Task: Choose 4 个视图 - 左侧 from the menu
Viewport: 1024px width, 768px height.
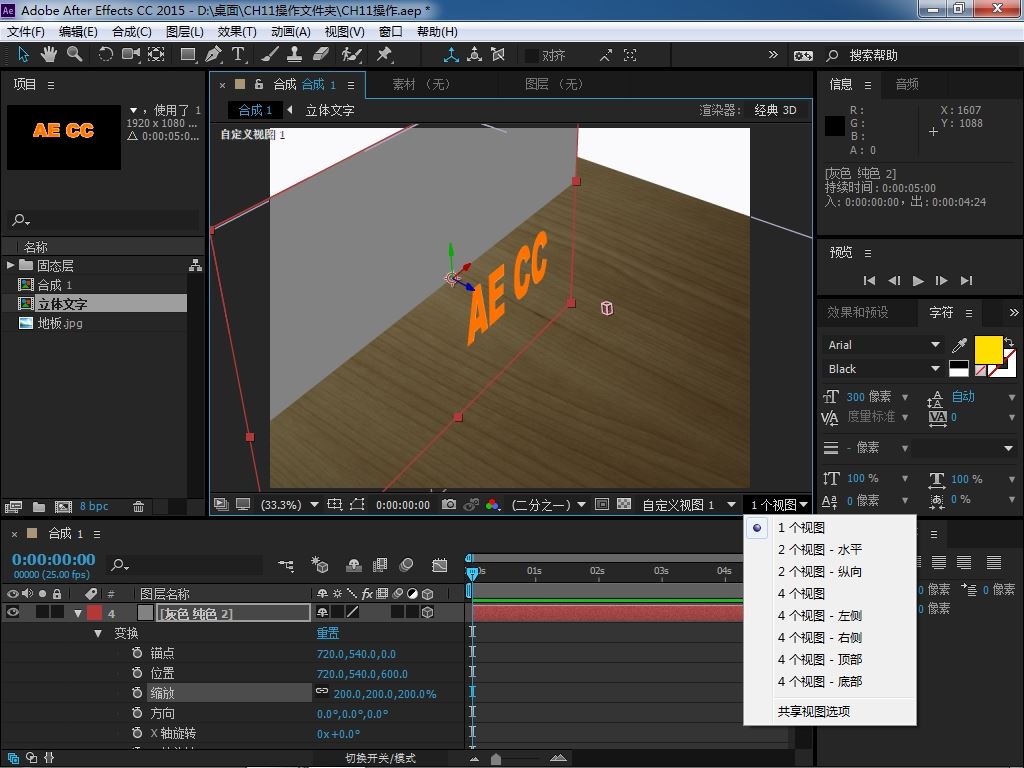Action: tap(819, 616)
